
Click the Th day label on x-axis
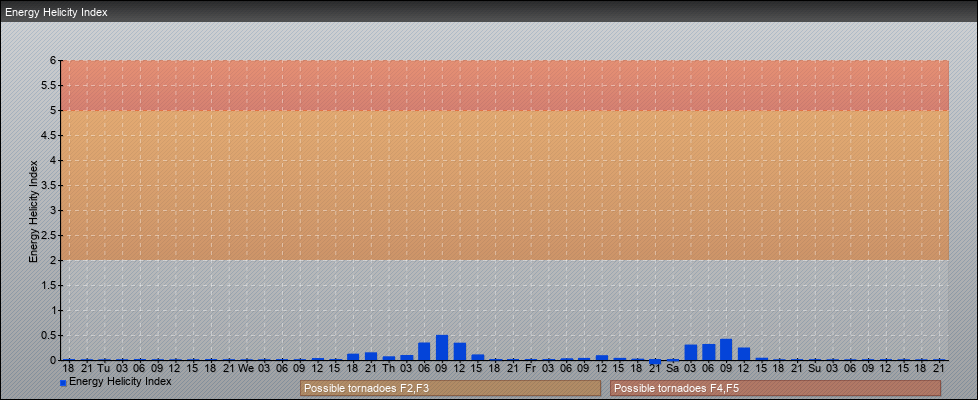tap(389, 369)
